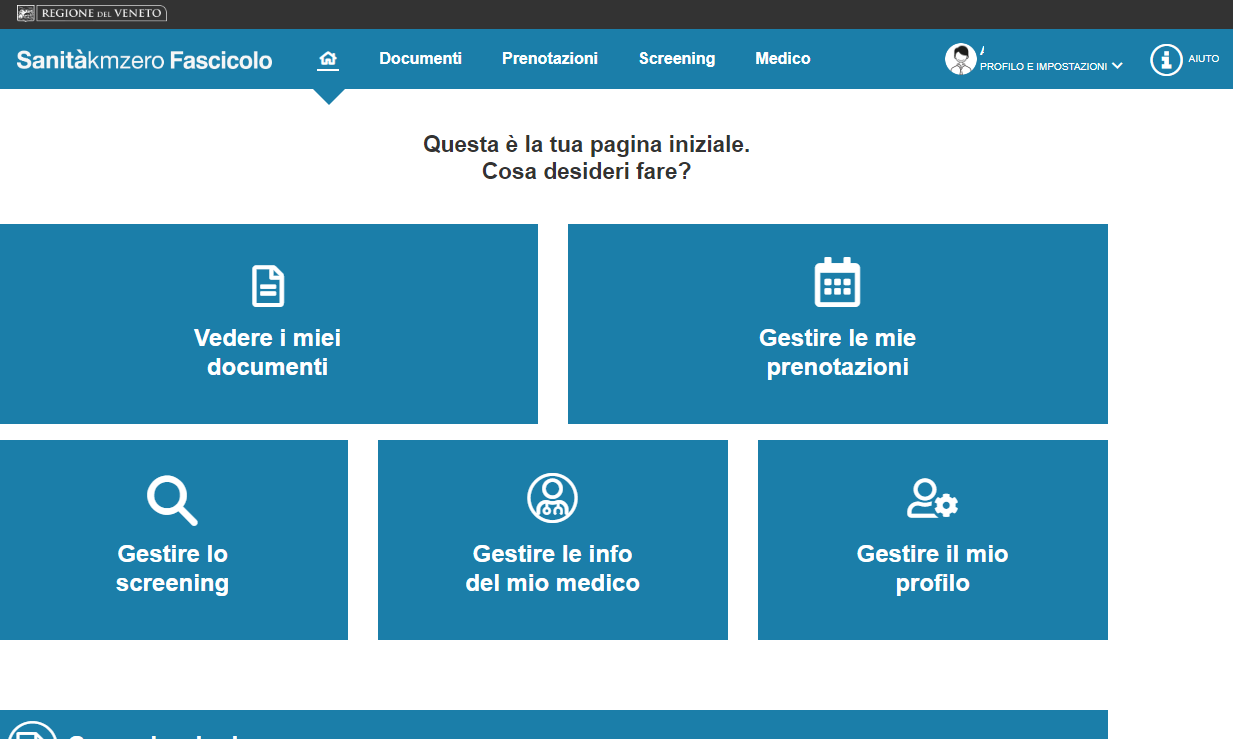
Task: Click the AIUTO help label
Action: click(x=1204, y=59)
